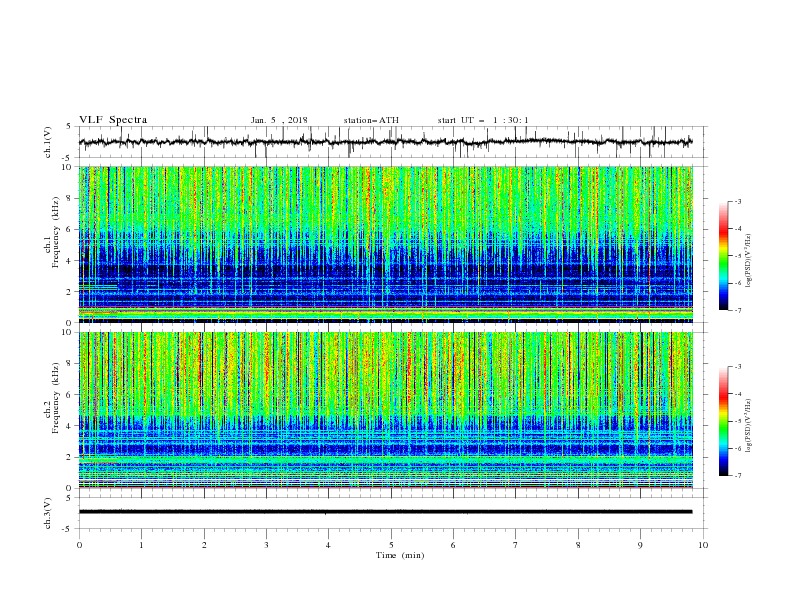Click the ch.1 voltage waveform trace
The image size is (792, 612).
tap(386, 142)
